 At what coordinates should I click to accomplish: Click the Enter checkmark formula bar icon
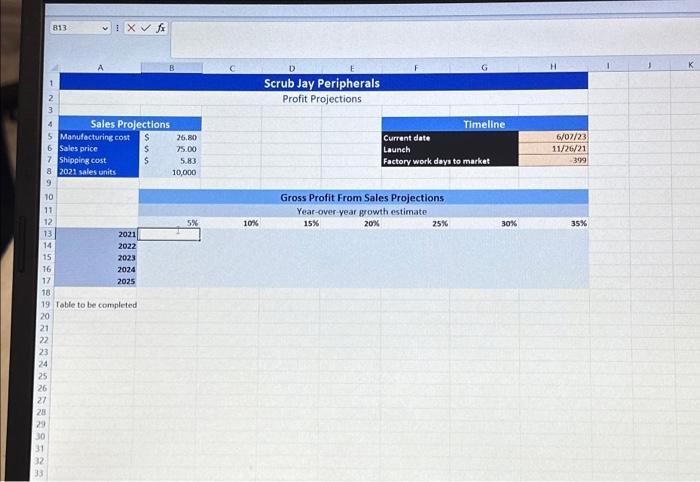click(146, 28)
